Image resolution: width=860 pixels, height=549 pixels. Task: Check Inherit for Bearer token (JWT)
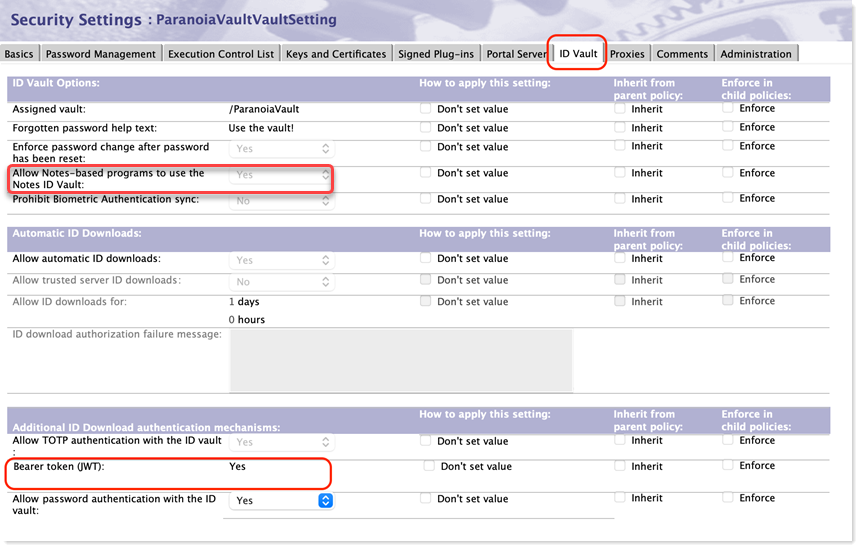[x=620, y=466]
